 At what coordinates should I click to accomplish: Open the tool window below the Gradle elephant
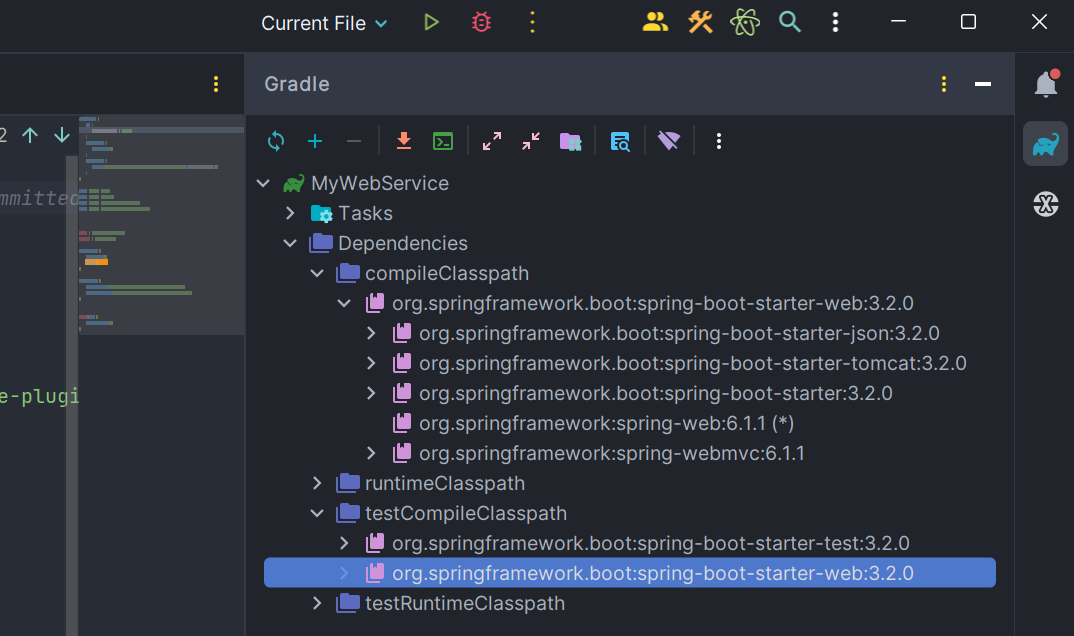click(x=1045, y=203)
